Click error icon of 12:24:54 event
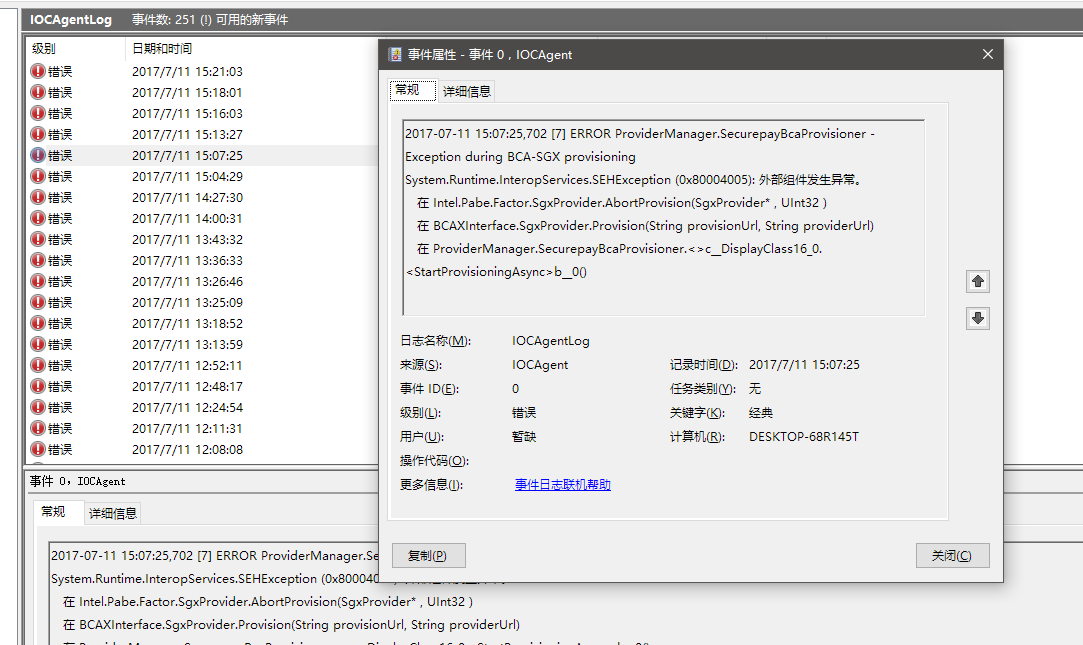 38,407
